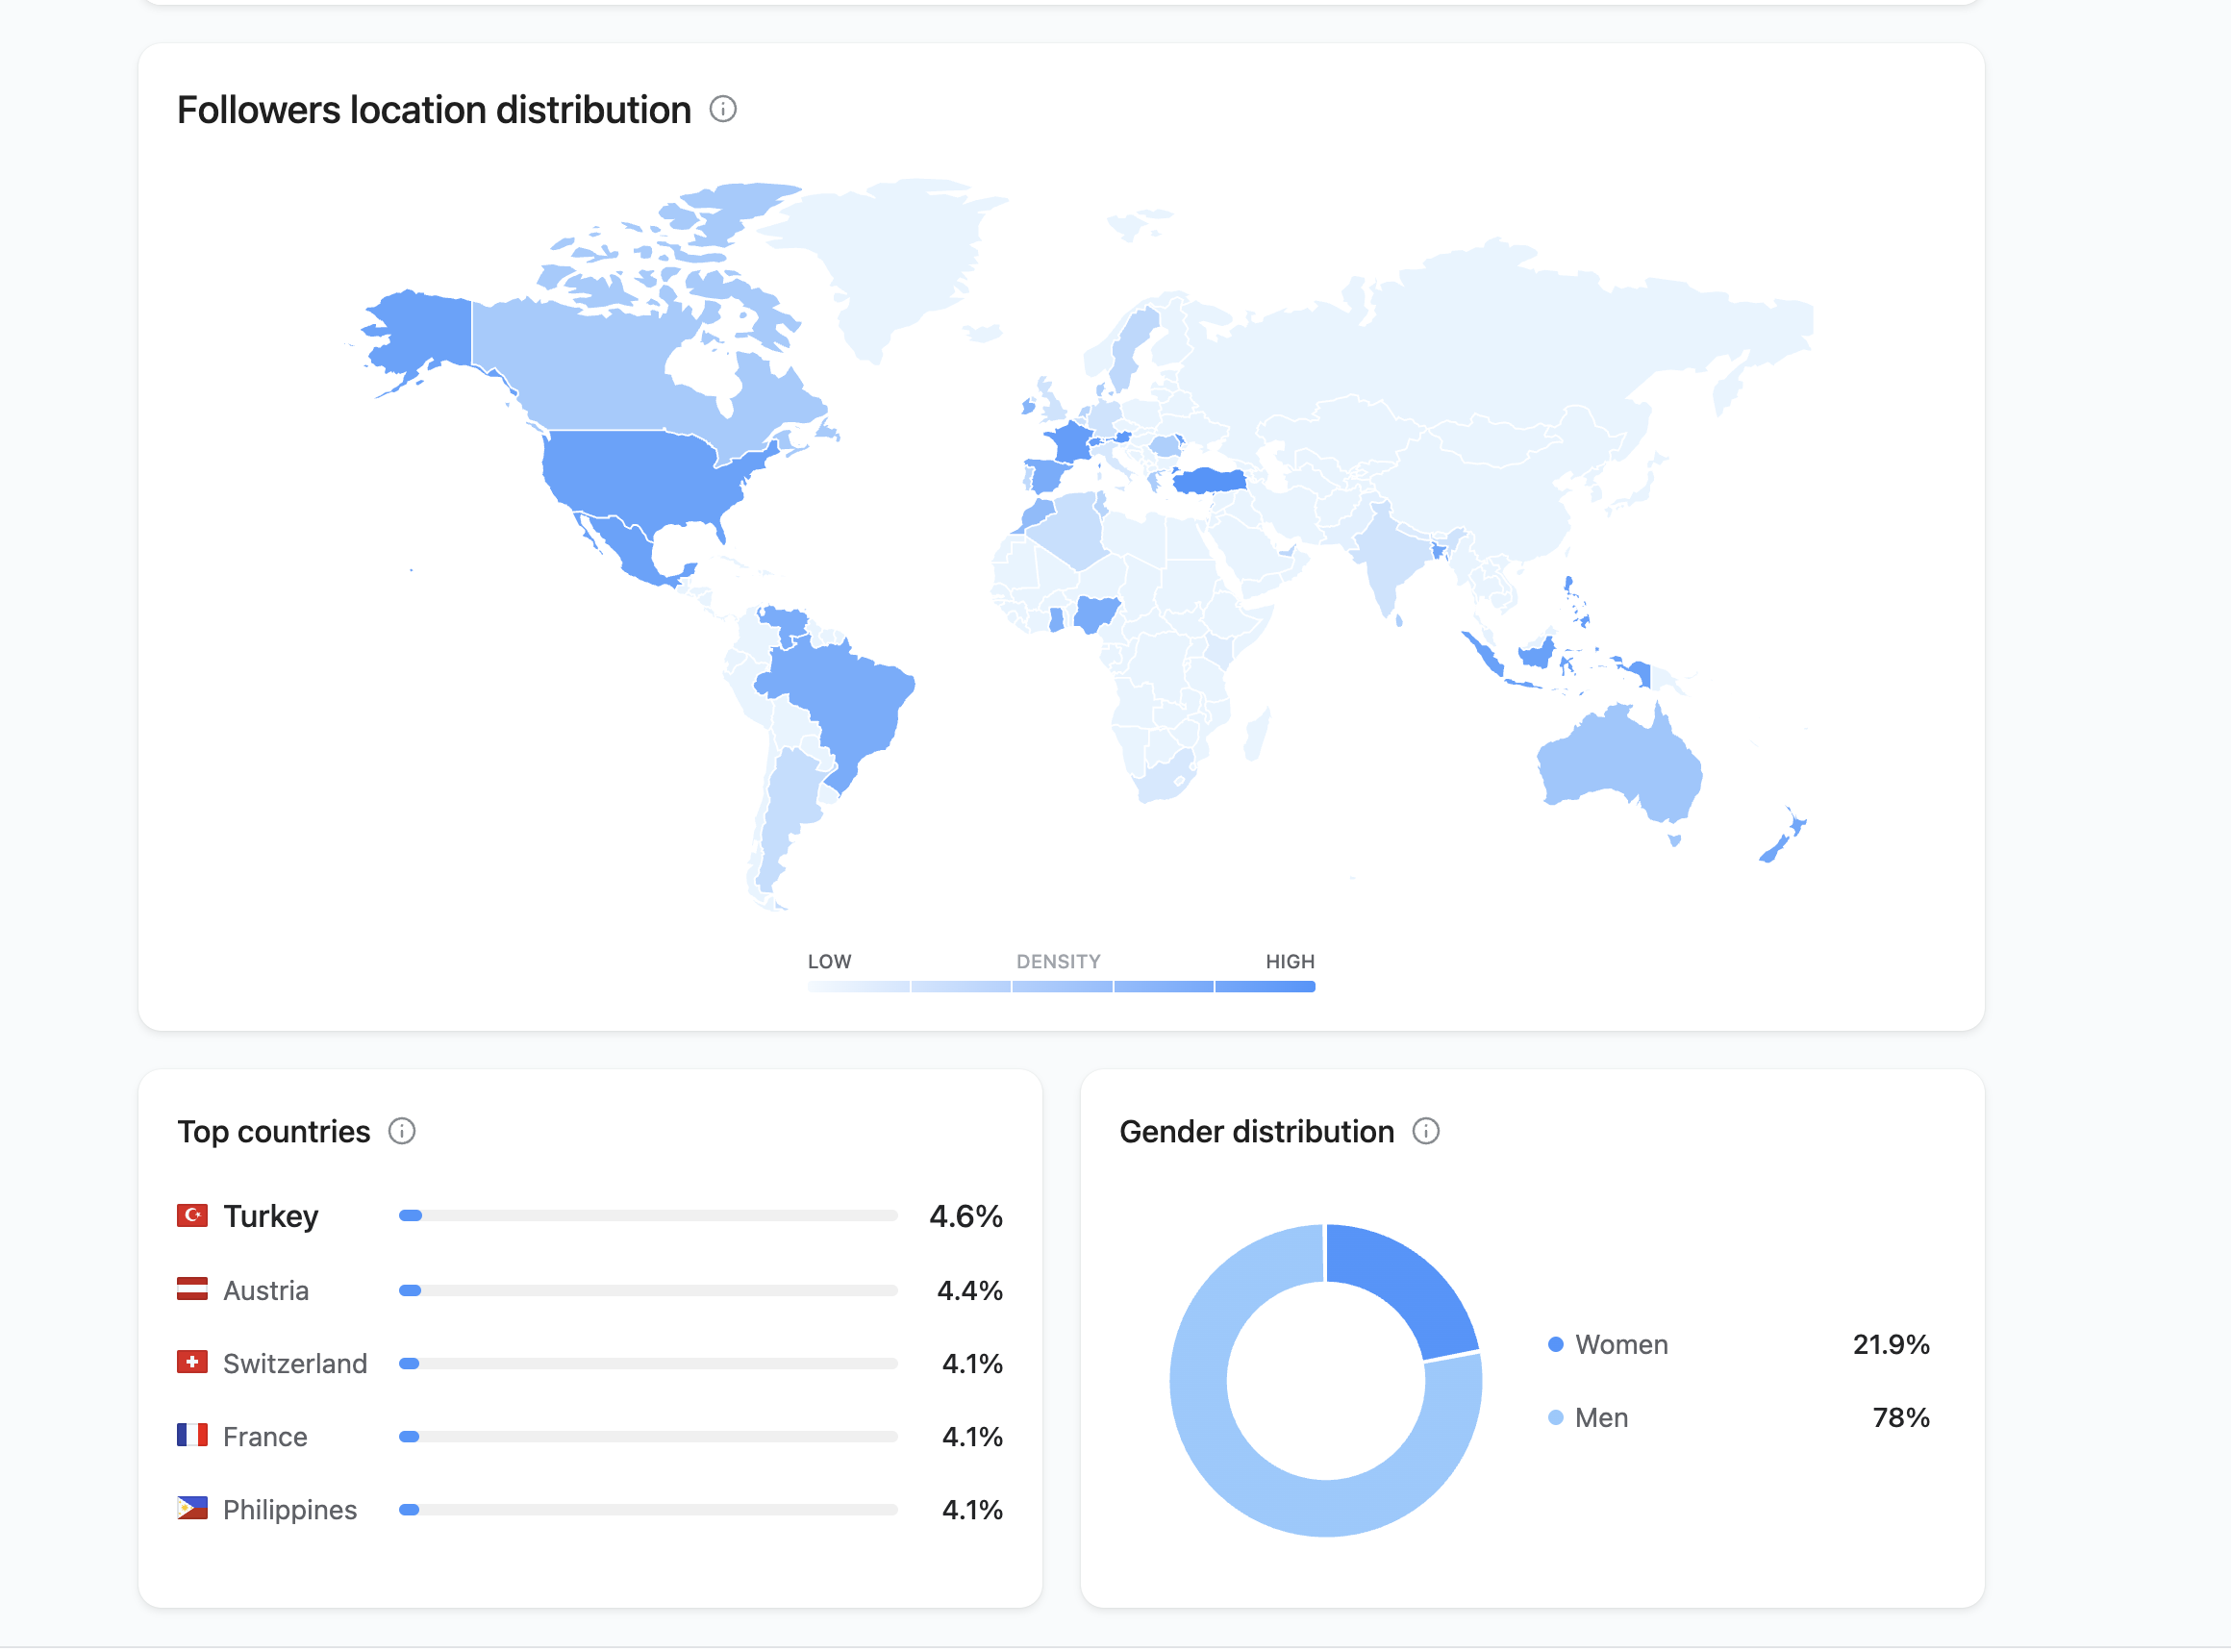Click Brazil on the world map
2231x1652 pixels.
coord(850,700)
